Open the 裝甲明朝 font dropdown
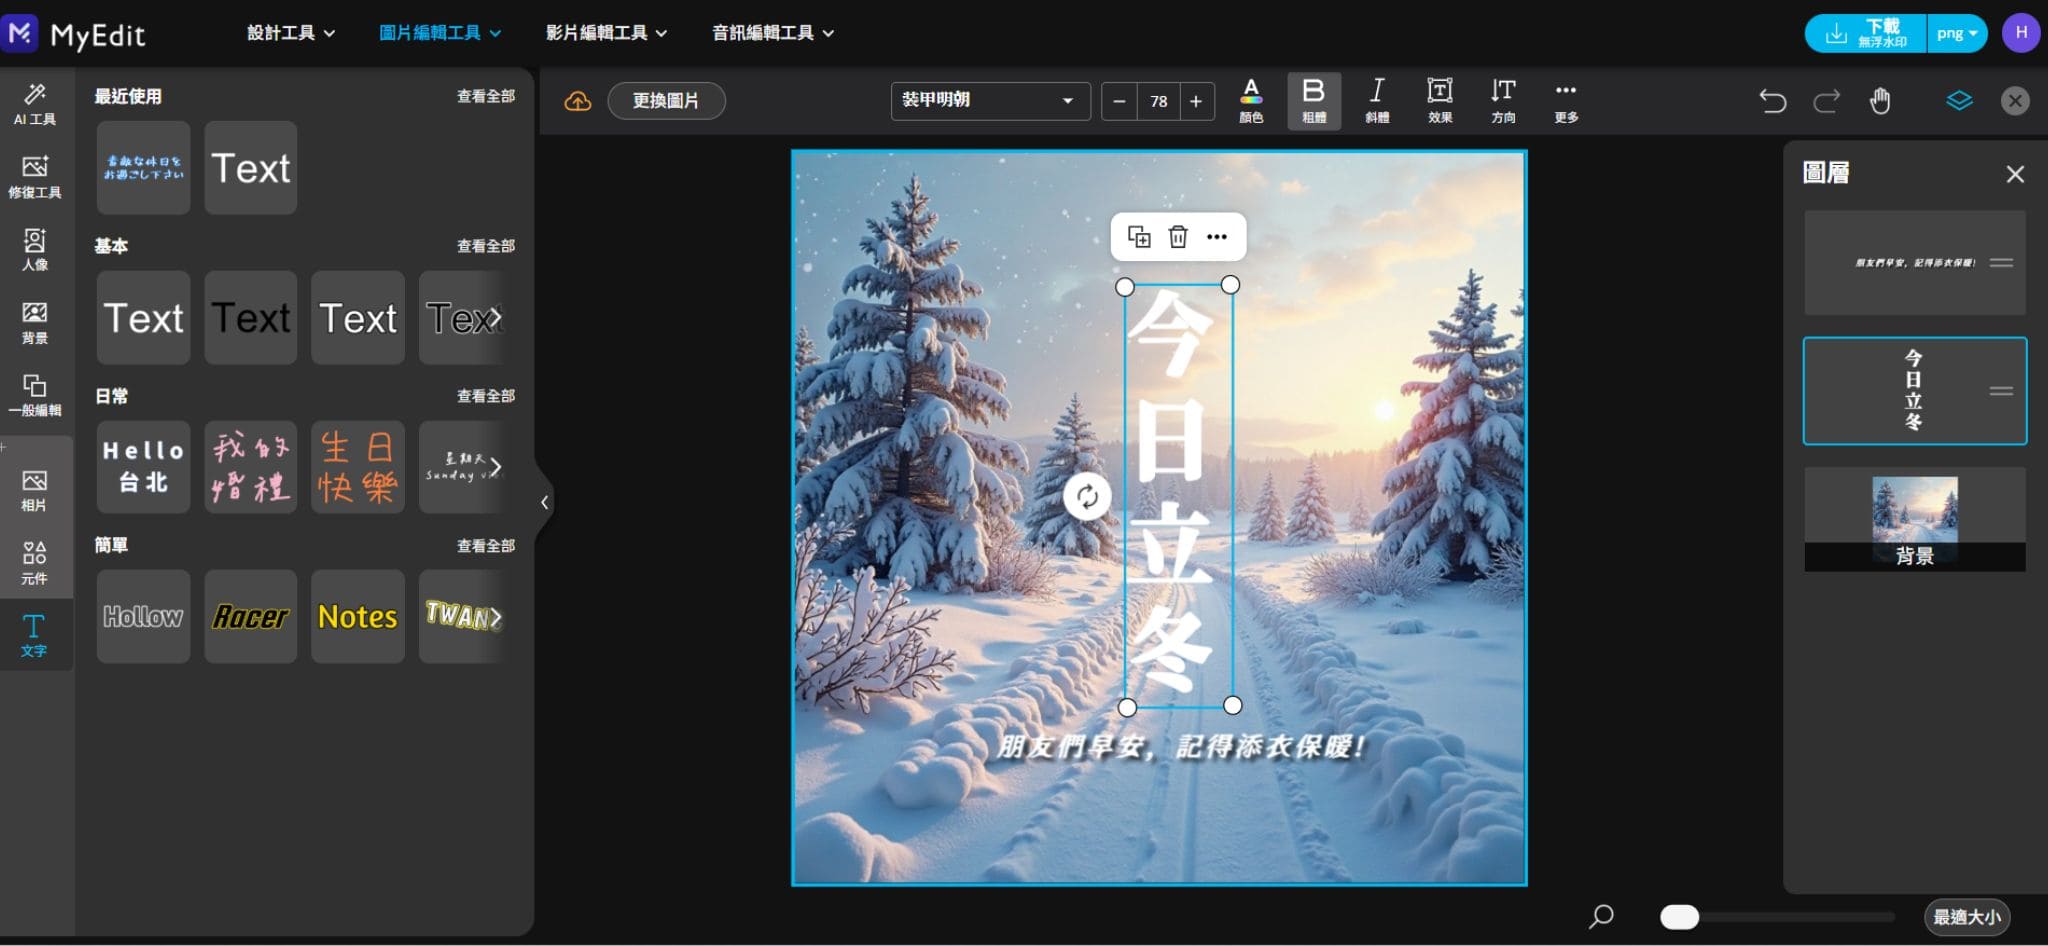The height and width of the screenshot is (946, 2048). pyautogui.click(x=989, y=100)
